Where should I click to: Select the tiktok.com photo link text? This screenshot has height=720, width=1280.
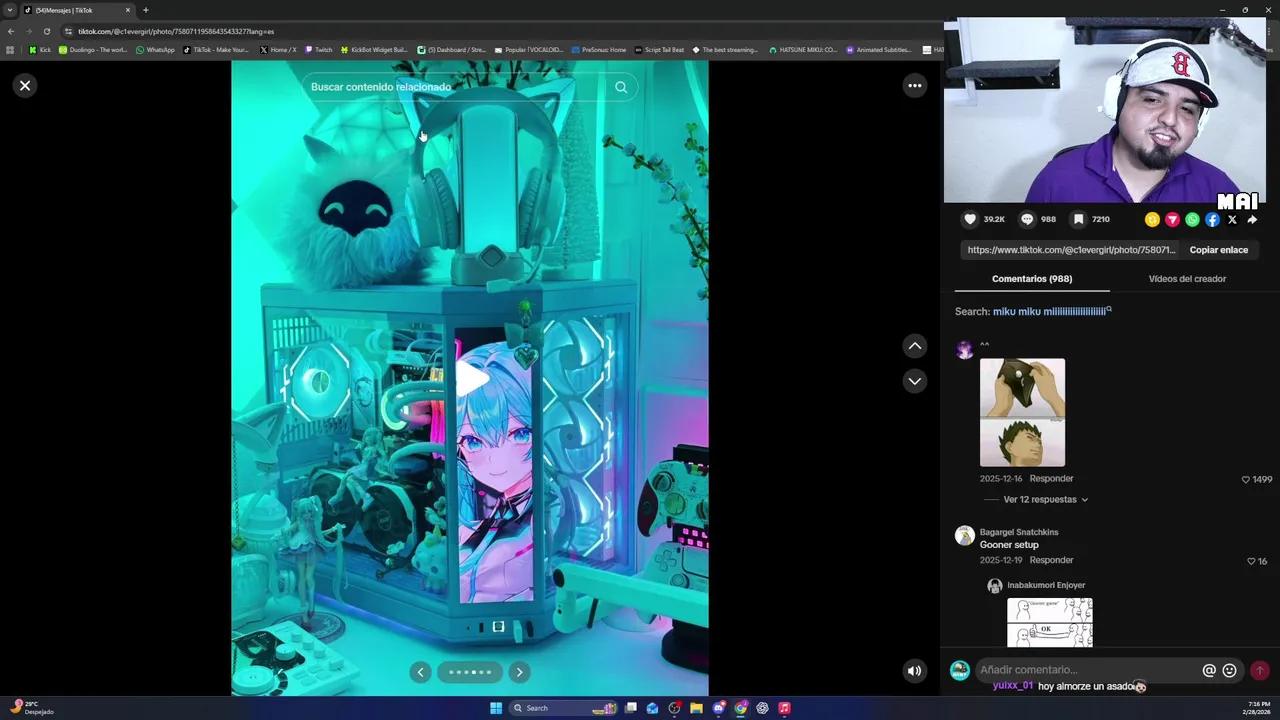1071,250
